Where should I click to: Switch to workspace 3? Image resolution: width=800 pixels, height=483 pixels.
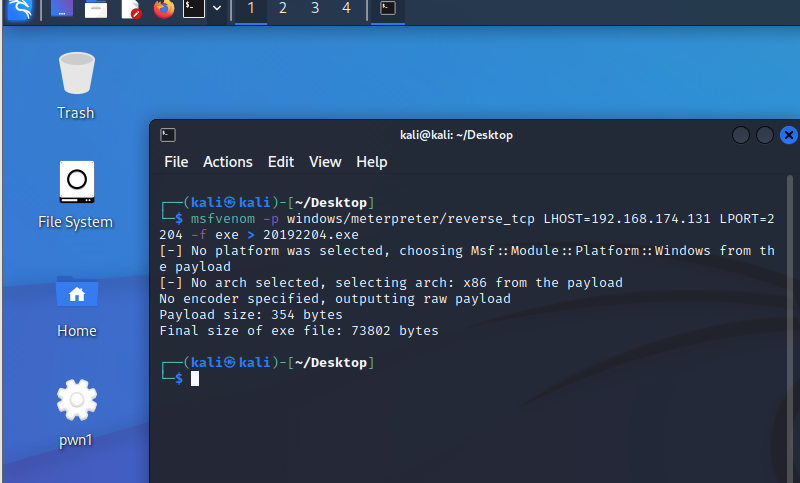point(315,9)
